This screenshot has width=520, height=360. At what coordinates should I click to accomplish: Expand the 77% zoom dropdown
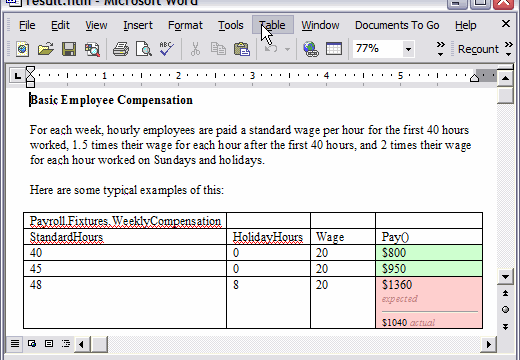click(x=408, y=50)
